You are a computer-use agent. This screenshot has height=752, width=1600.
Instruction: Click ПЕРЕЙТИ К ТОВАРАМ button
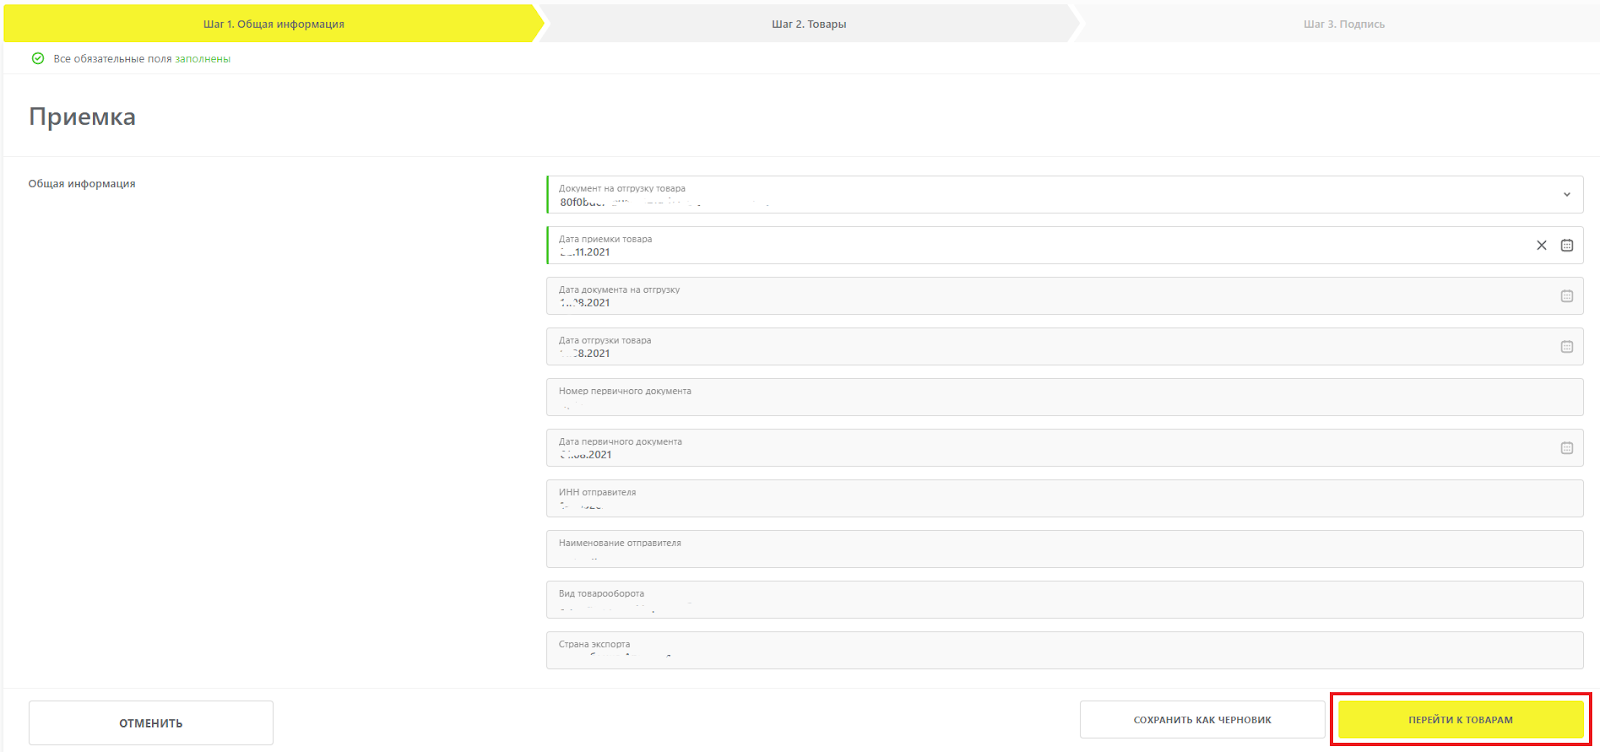(1461, 720)
